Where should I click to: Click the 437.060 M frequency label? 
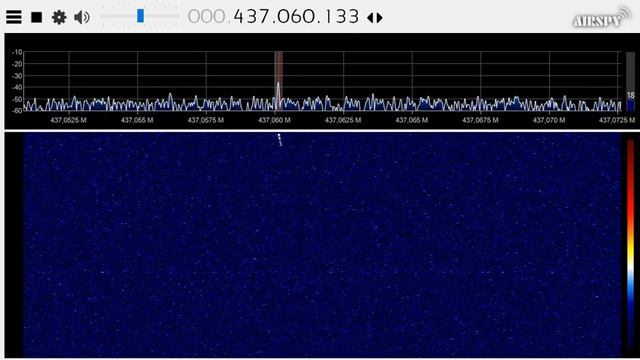[x=274, y=120]
